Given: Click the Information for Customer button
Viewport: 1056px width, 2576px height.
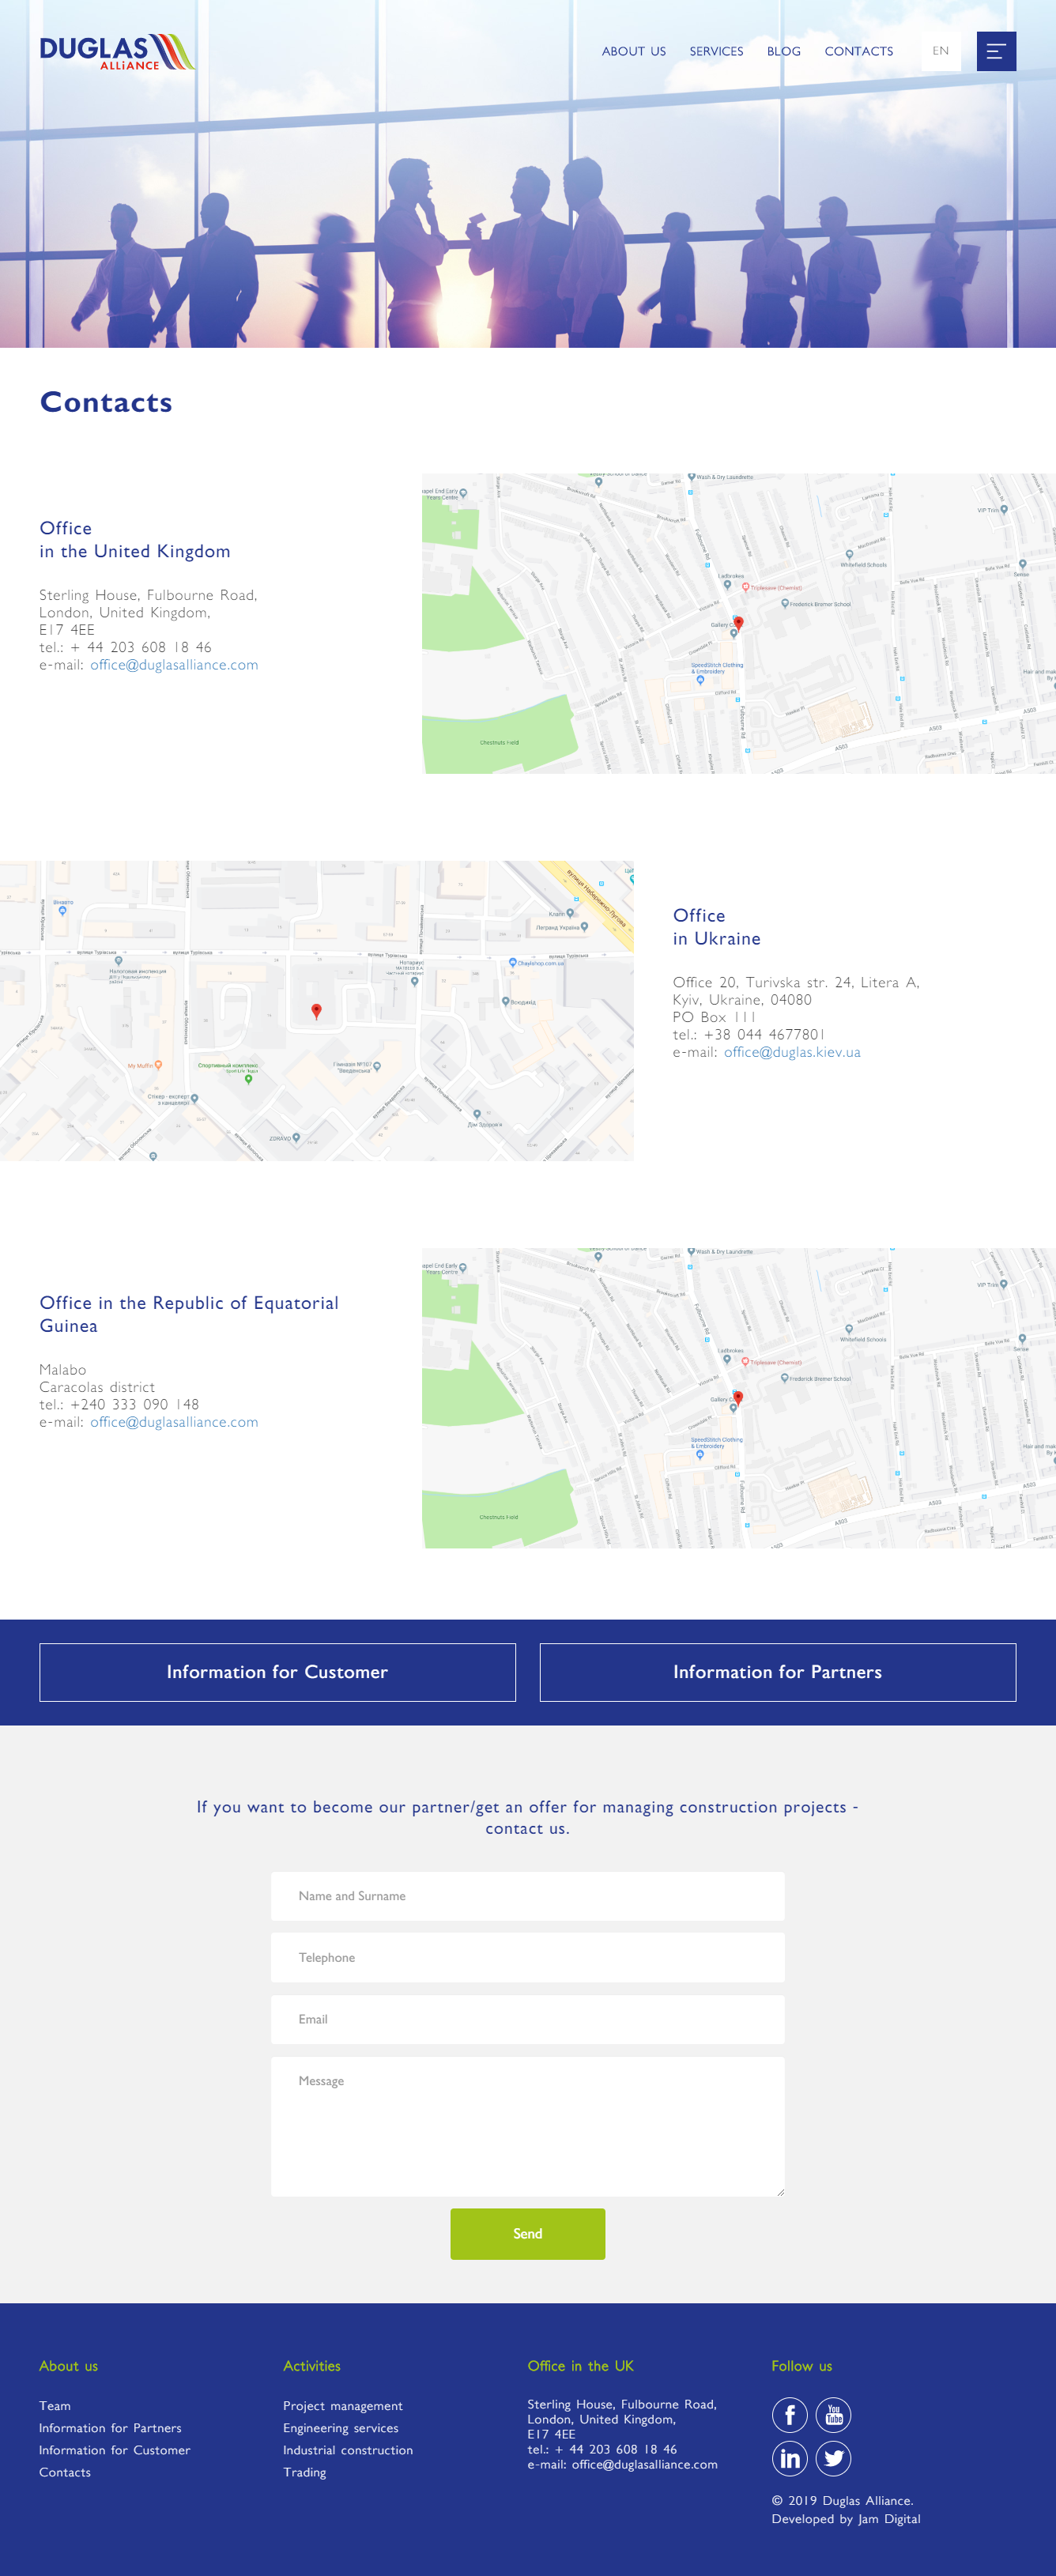Looking at the screenshot, I should [x=277, y=1672].
